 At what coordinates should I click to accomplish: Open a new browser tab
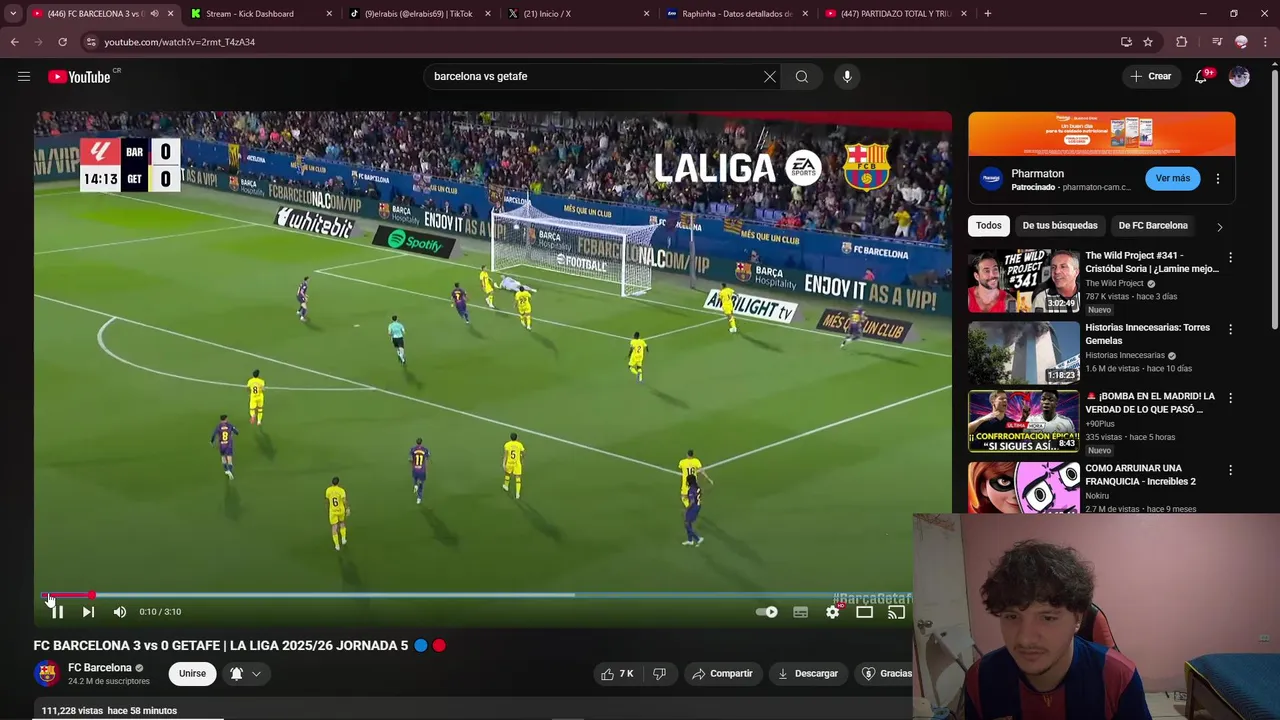click(988, 14)
